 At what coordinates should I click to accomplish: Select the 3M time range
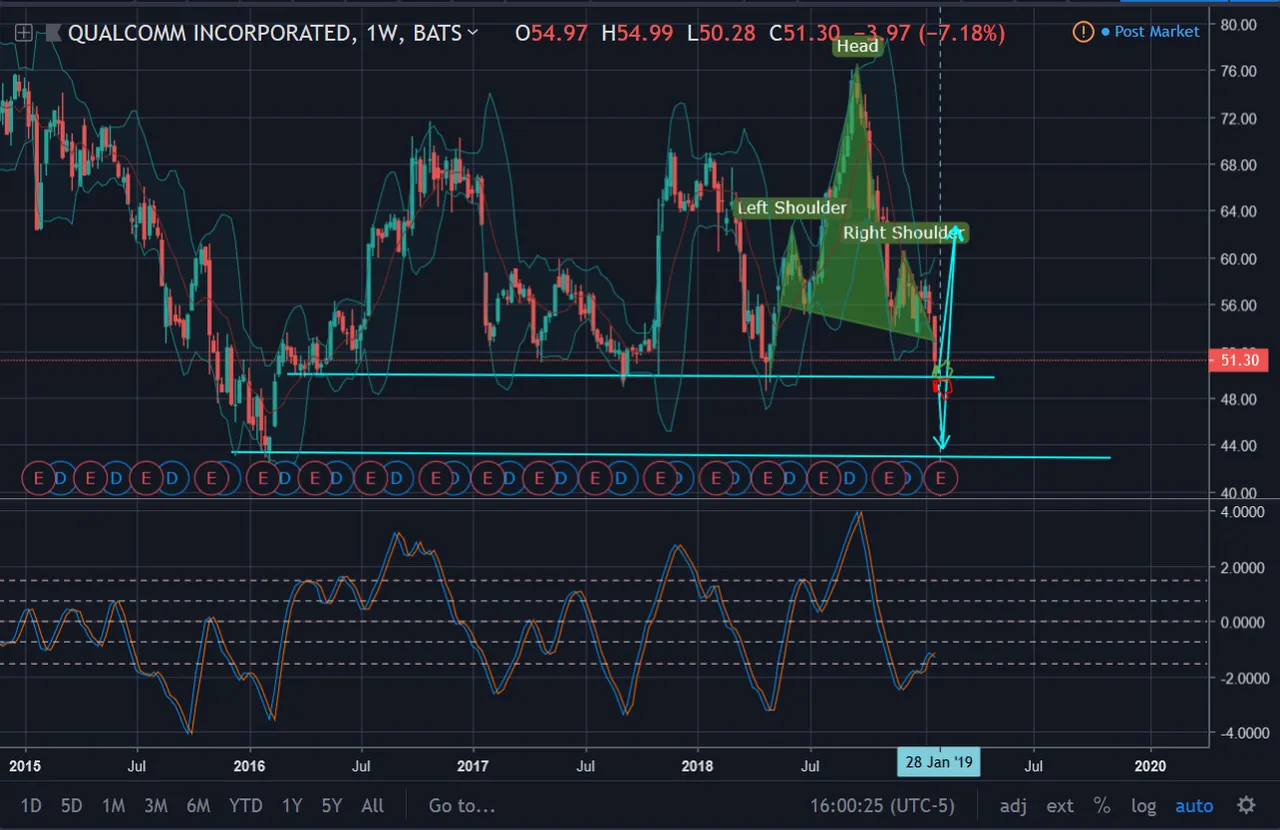pos(155,806)
